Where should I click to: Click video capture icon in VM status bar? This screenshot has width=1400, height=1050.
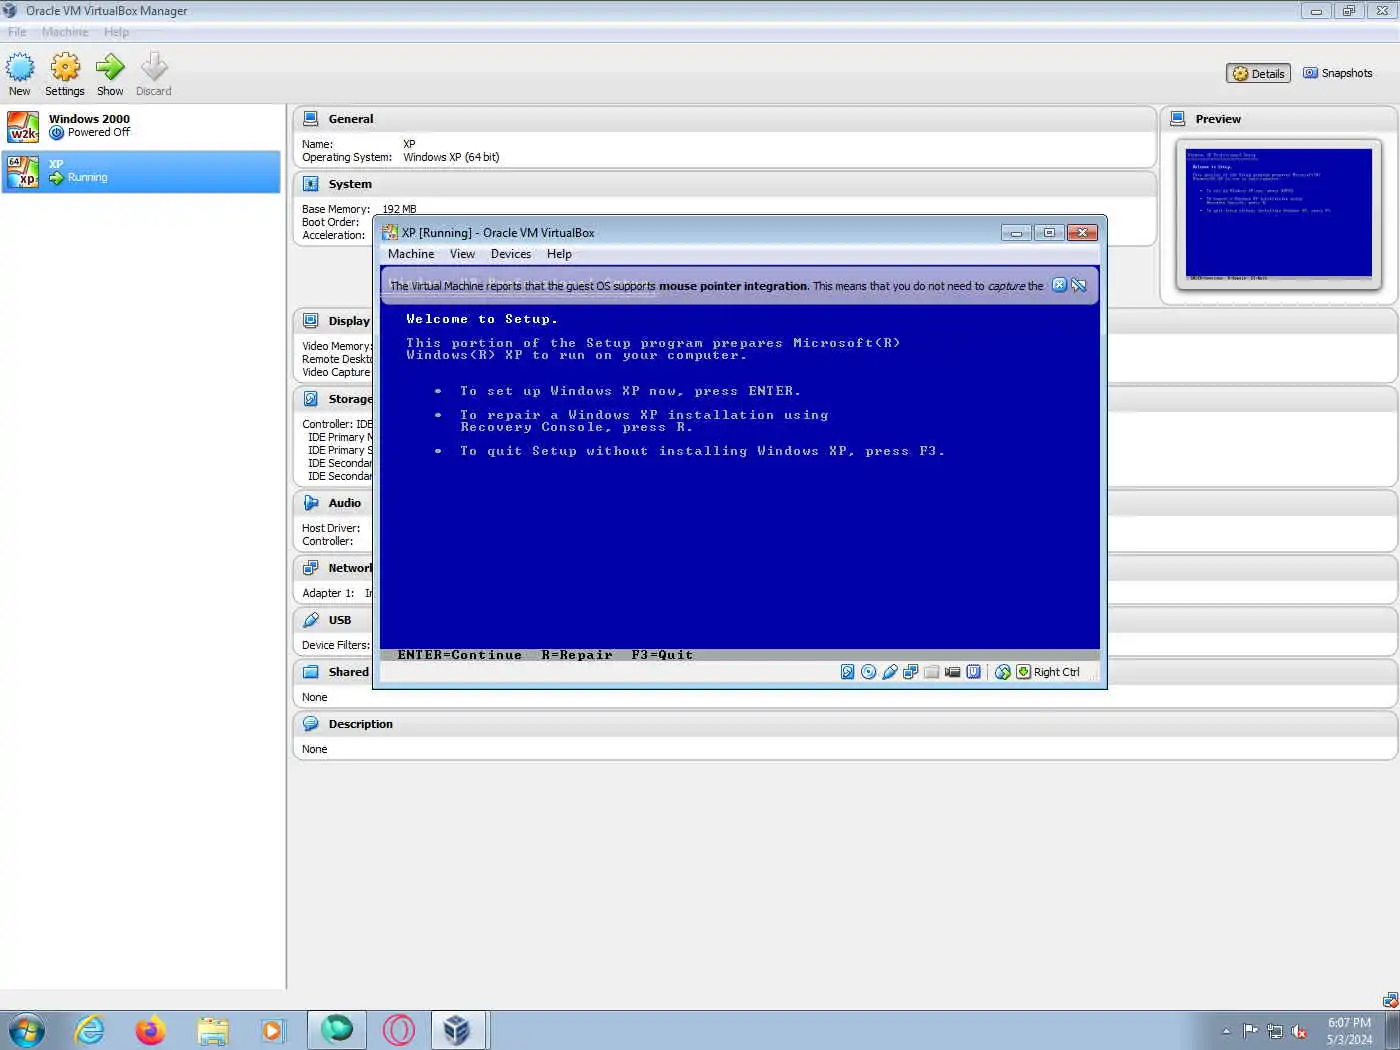[x=953, y=672]
